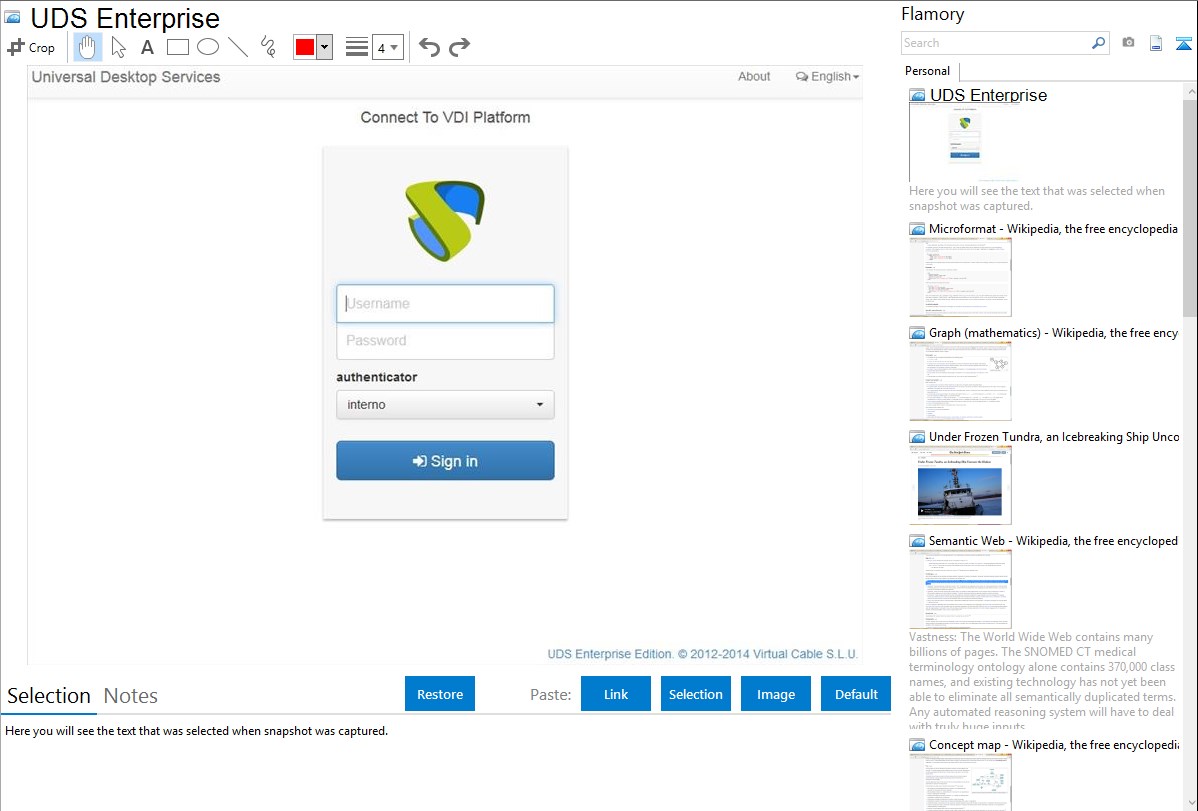
Task: Click the icon beside Microformat snapshot title
Action: tap(918, 229)
